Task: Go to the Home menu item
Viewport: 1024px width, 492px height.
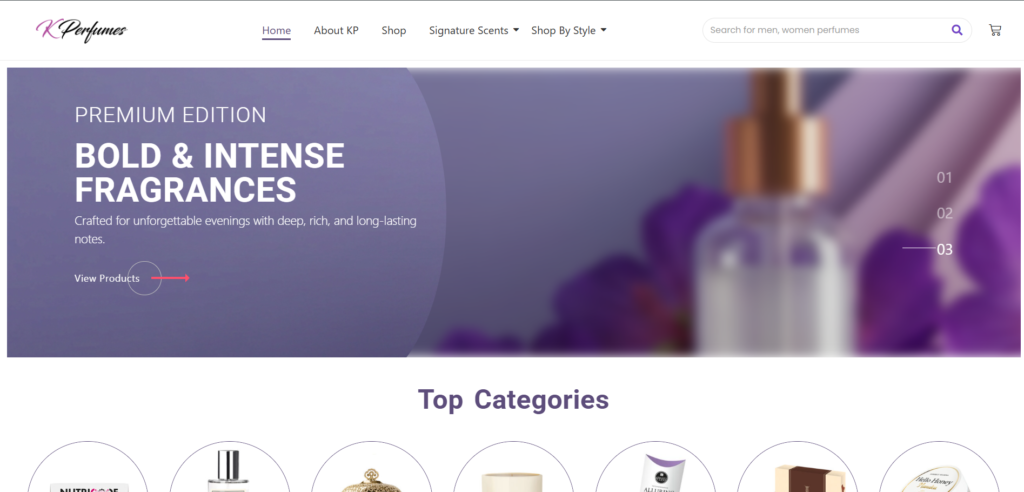Action: 276,31
